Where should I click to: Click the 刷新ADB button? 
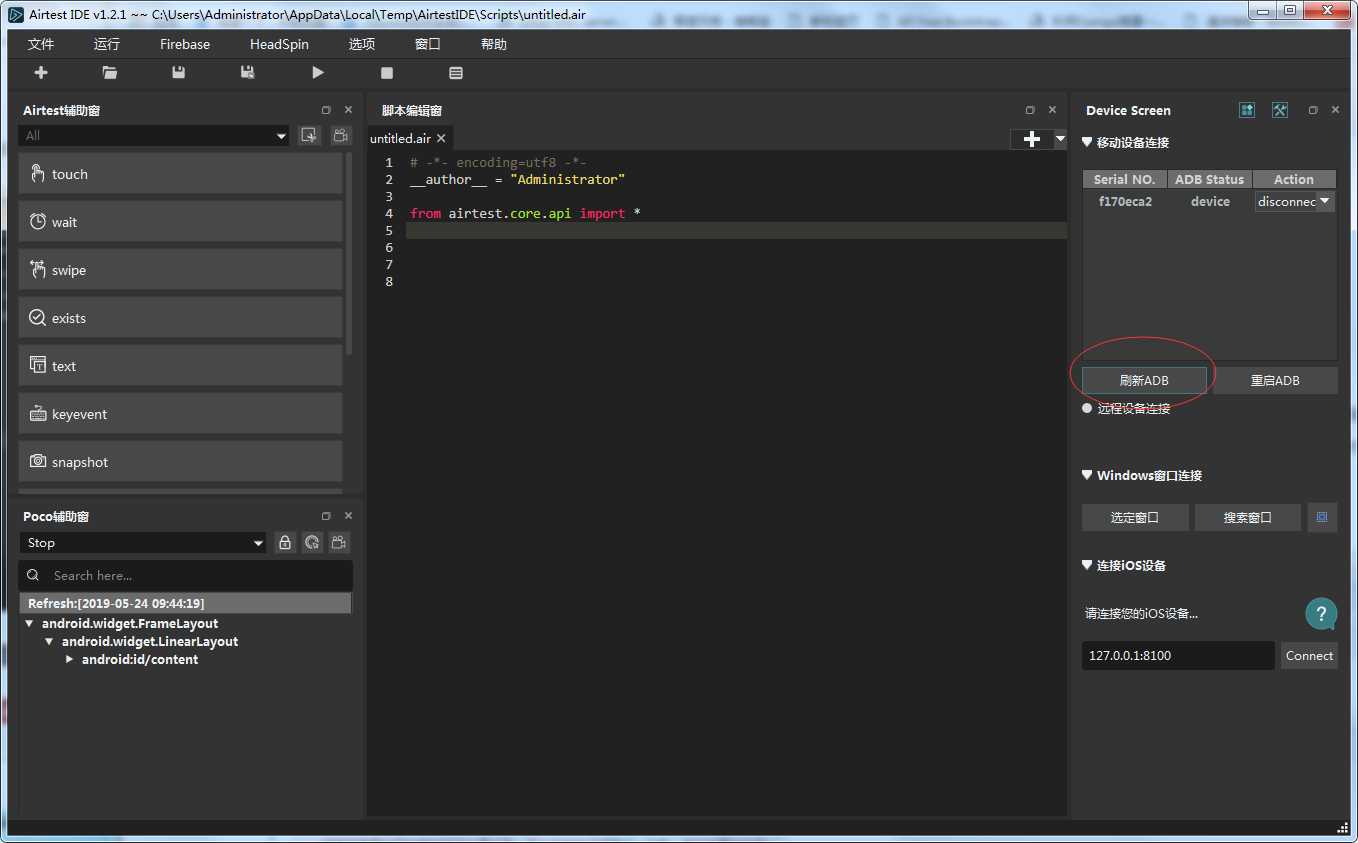tap(1144, 380)
